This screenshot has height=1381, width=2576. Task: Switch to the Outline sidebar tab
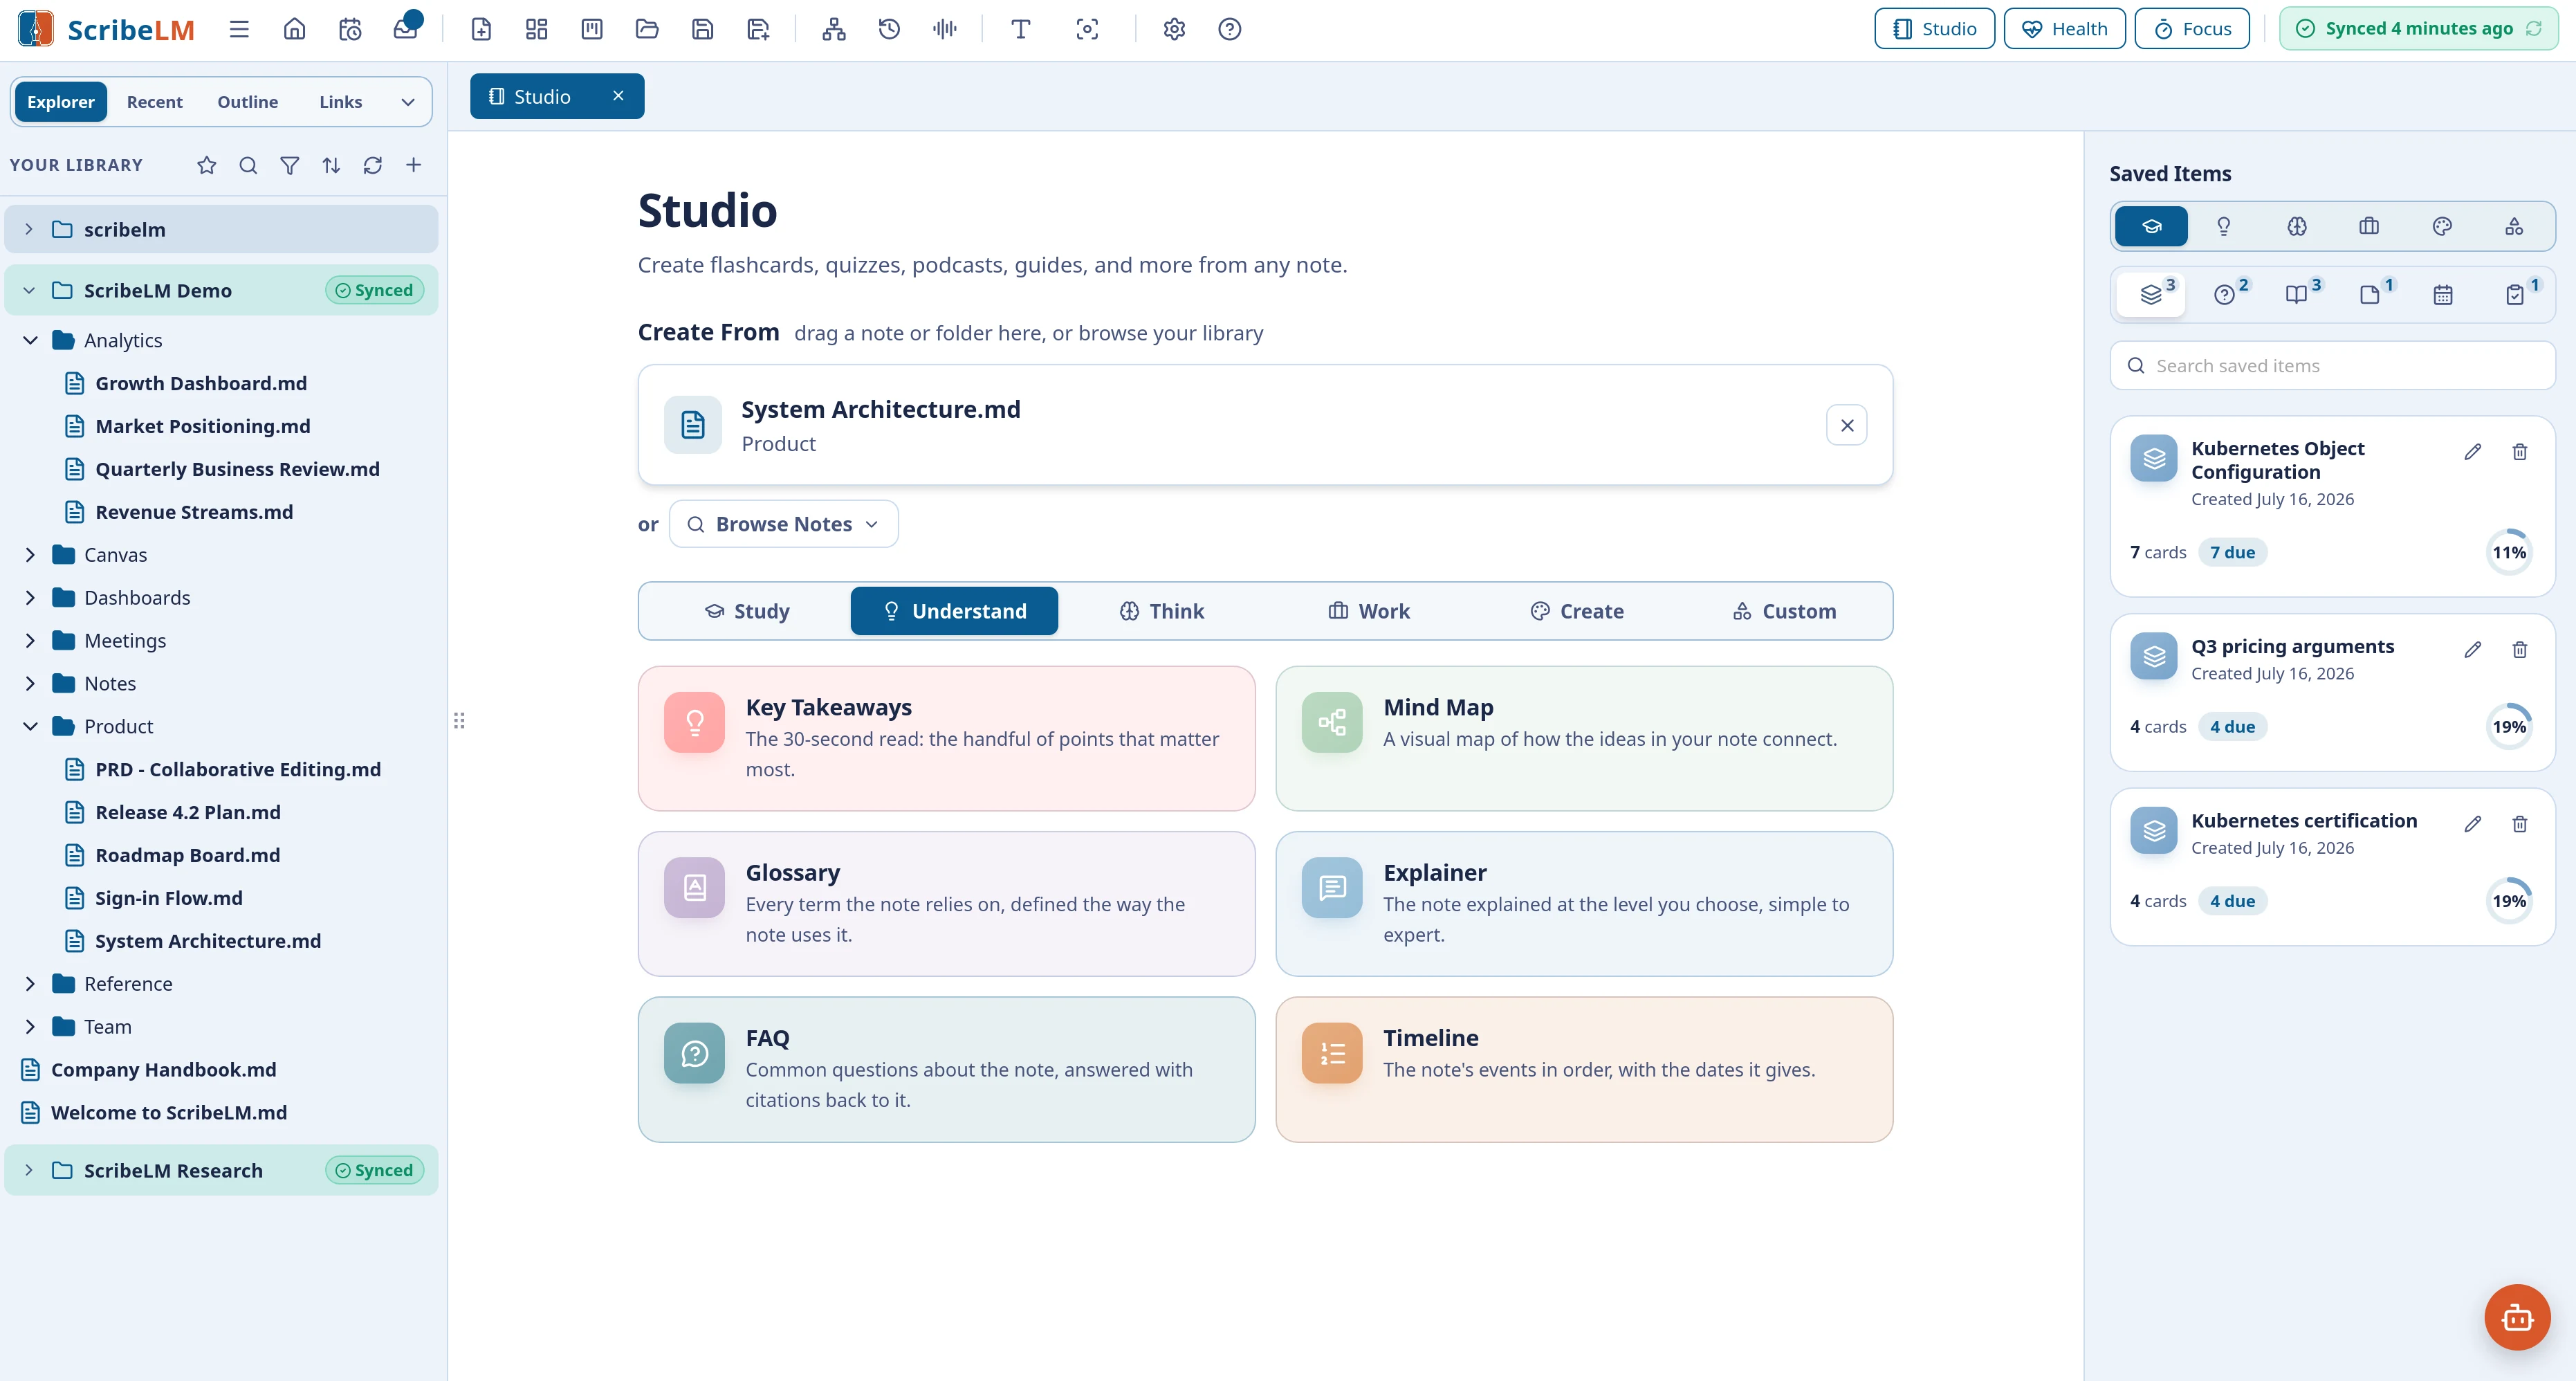pos(248,102)
